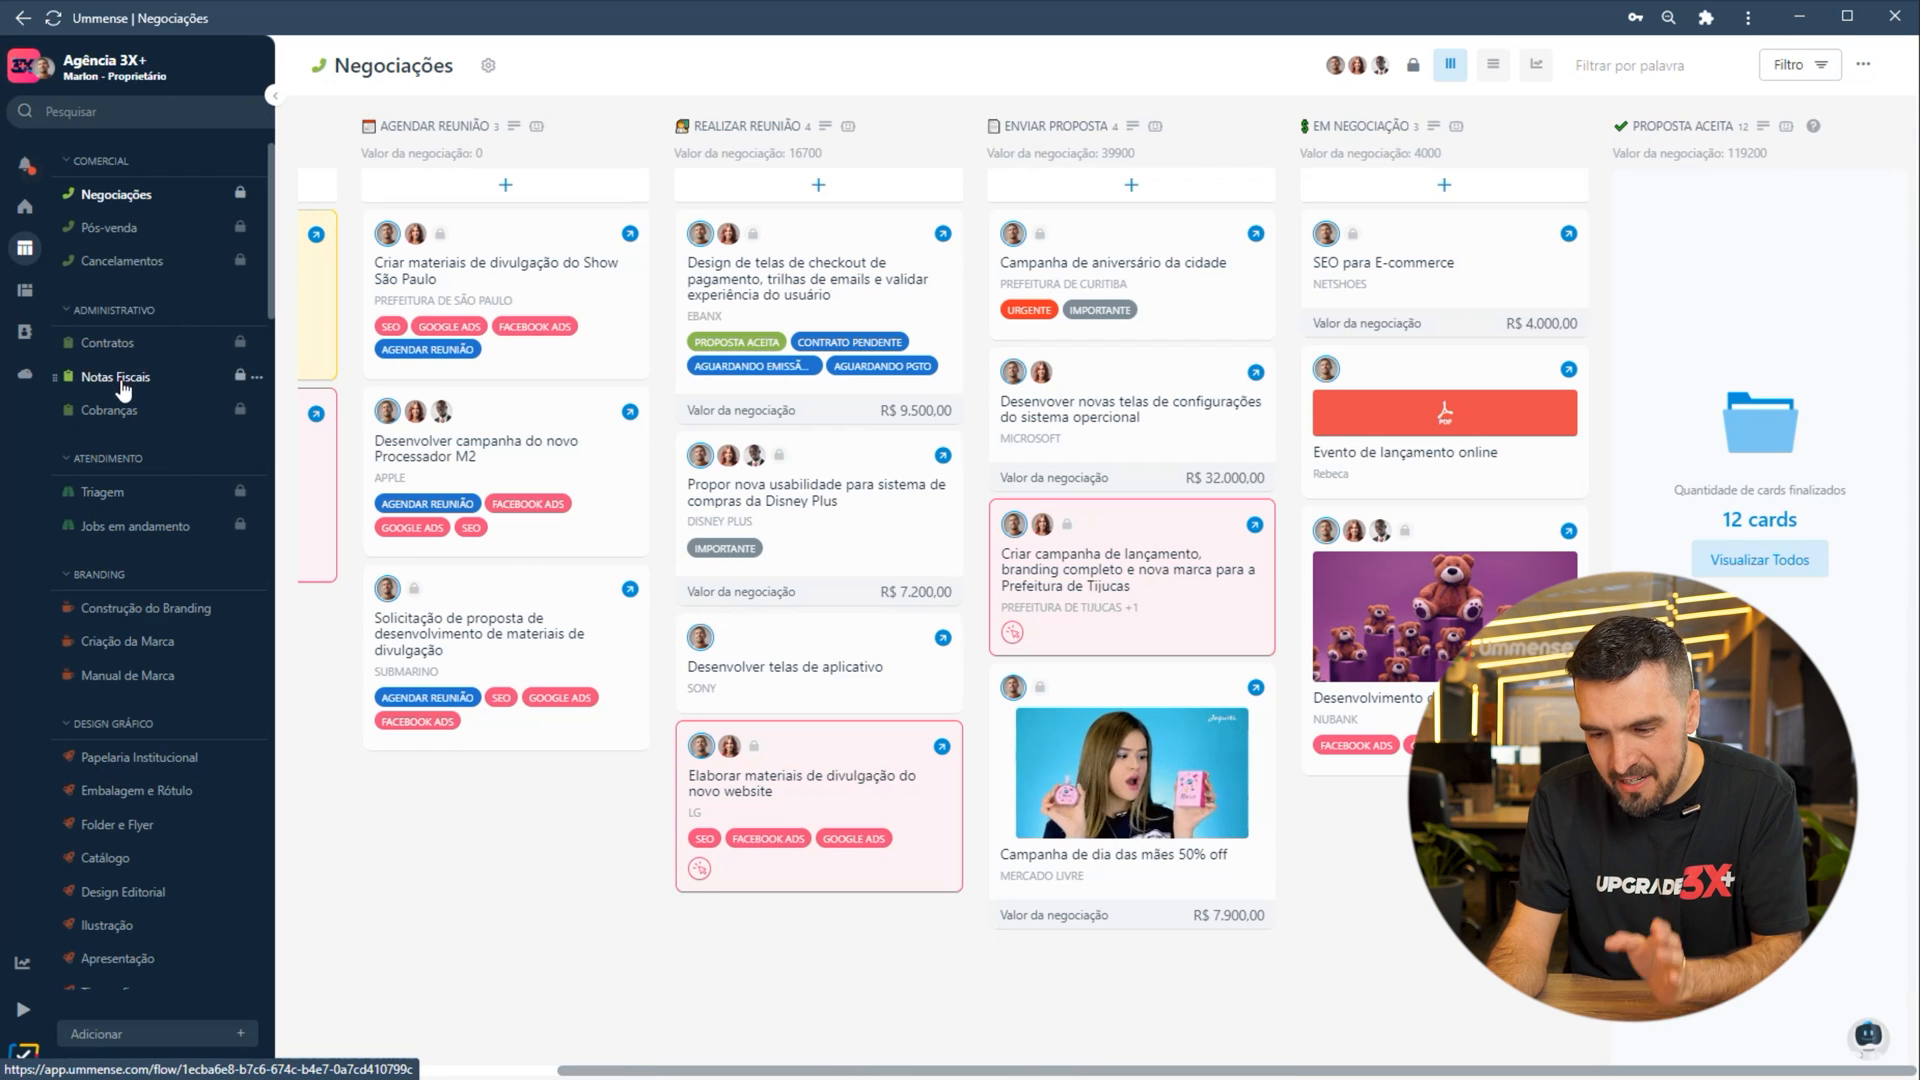The height and width of the screenshot is (1080, 1920).
Task: Open boards grid icon in left rail
Action: point(25,248)
